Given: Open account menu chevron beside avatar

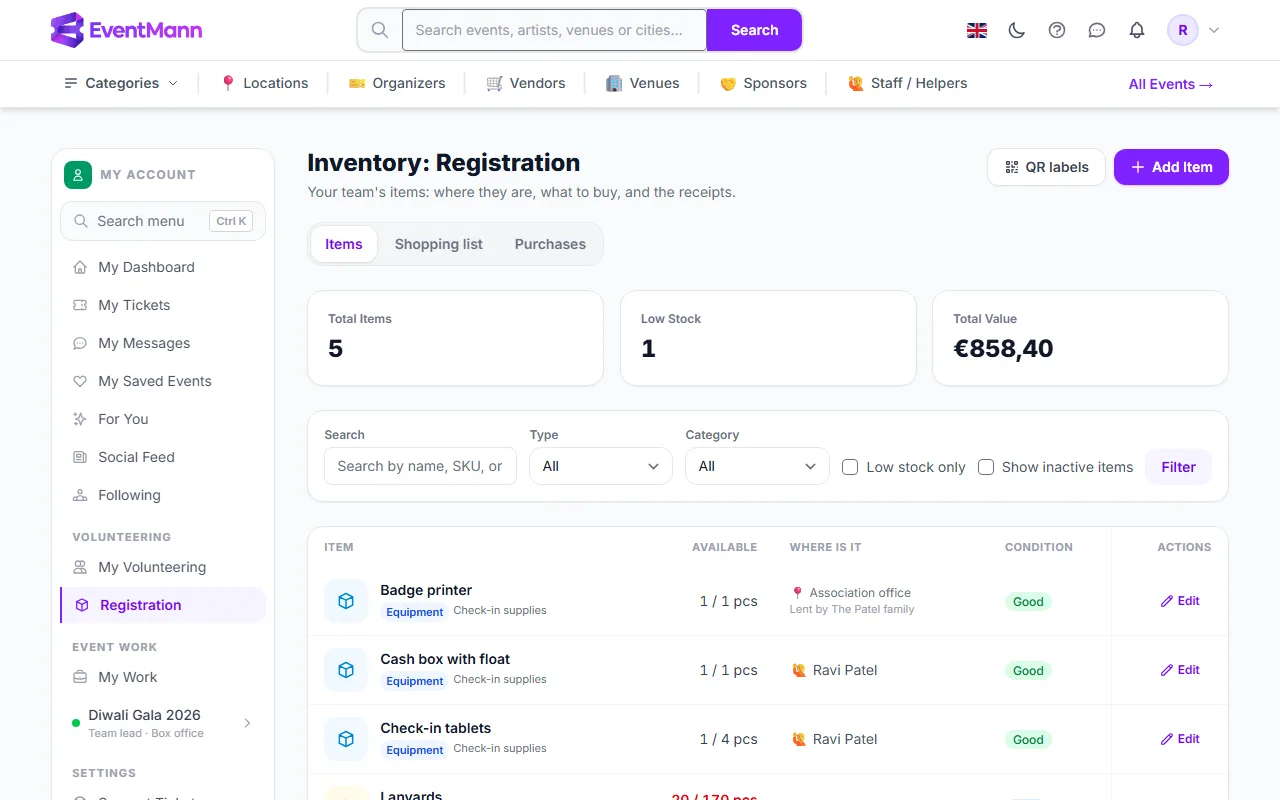Looking at the screenshot, I should point(1214,30).
